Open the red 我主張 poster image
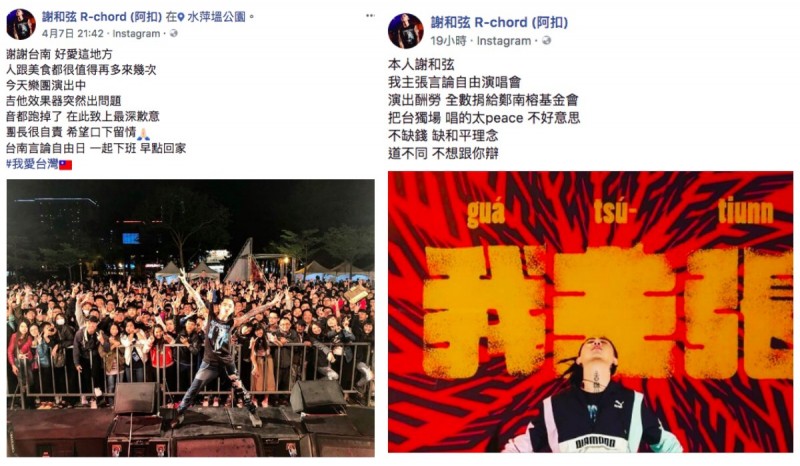Image resolution: width=800 pixels, height=466 pixels. [x=590, y=312]
